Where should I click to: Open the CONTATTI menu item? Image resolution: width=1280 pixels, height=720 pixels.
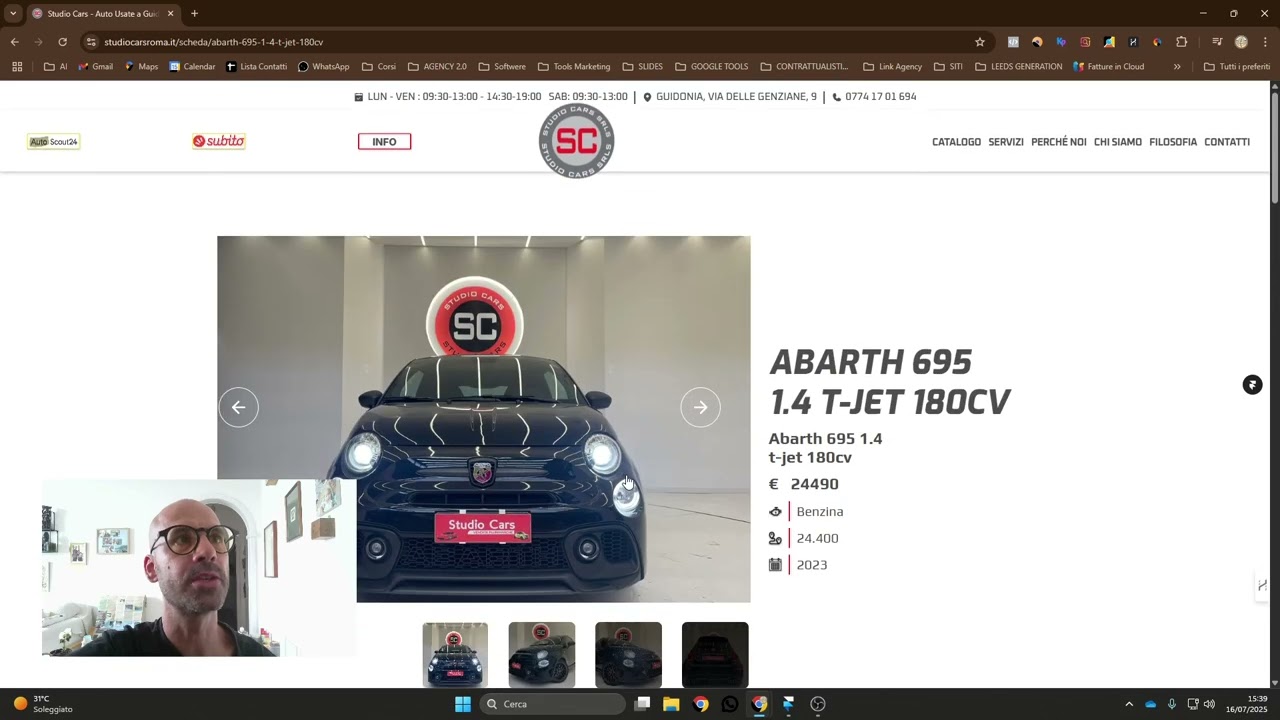click(1227, 142)
